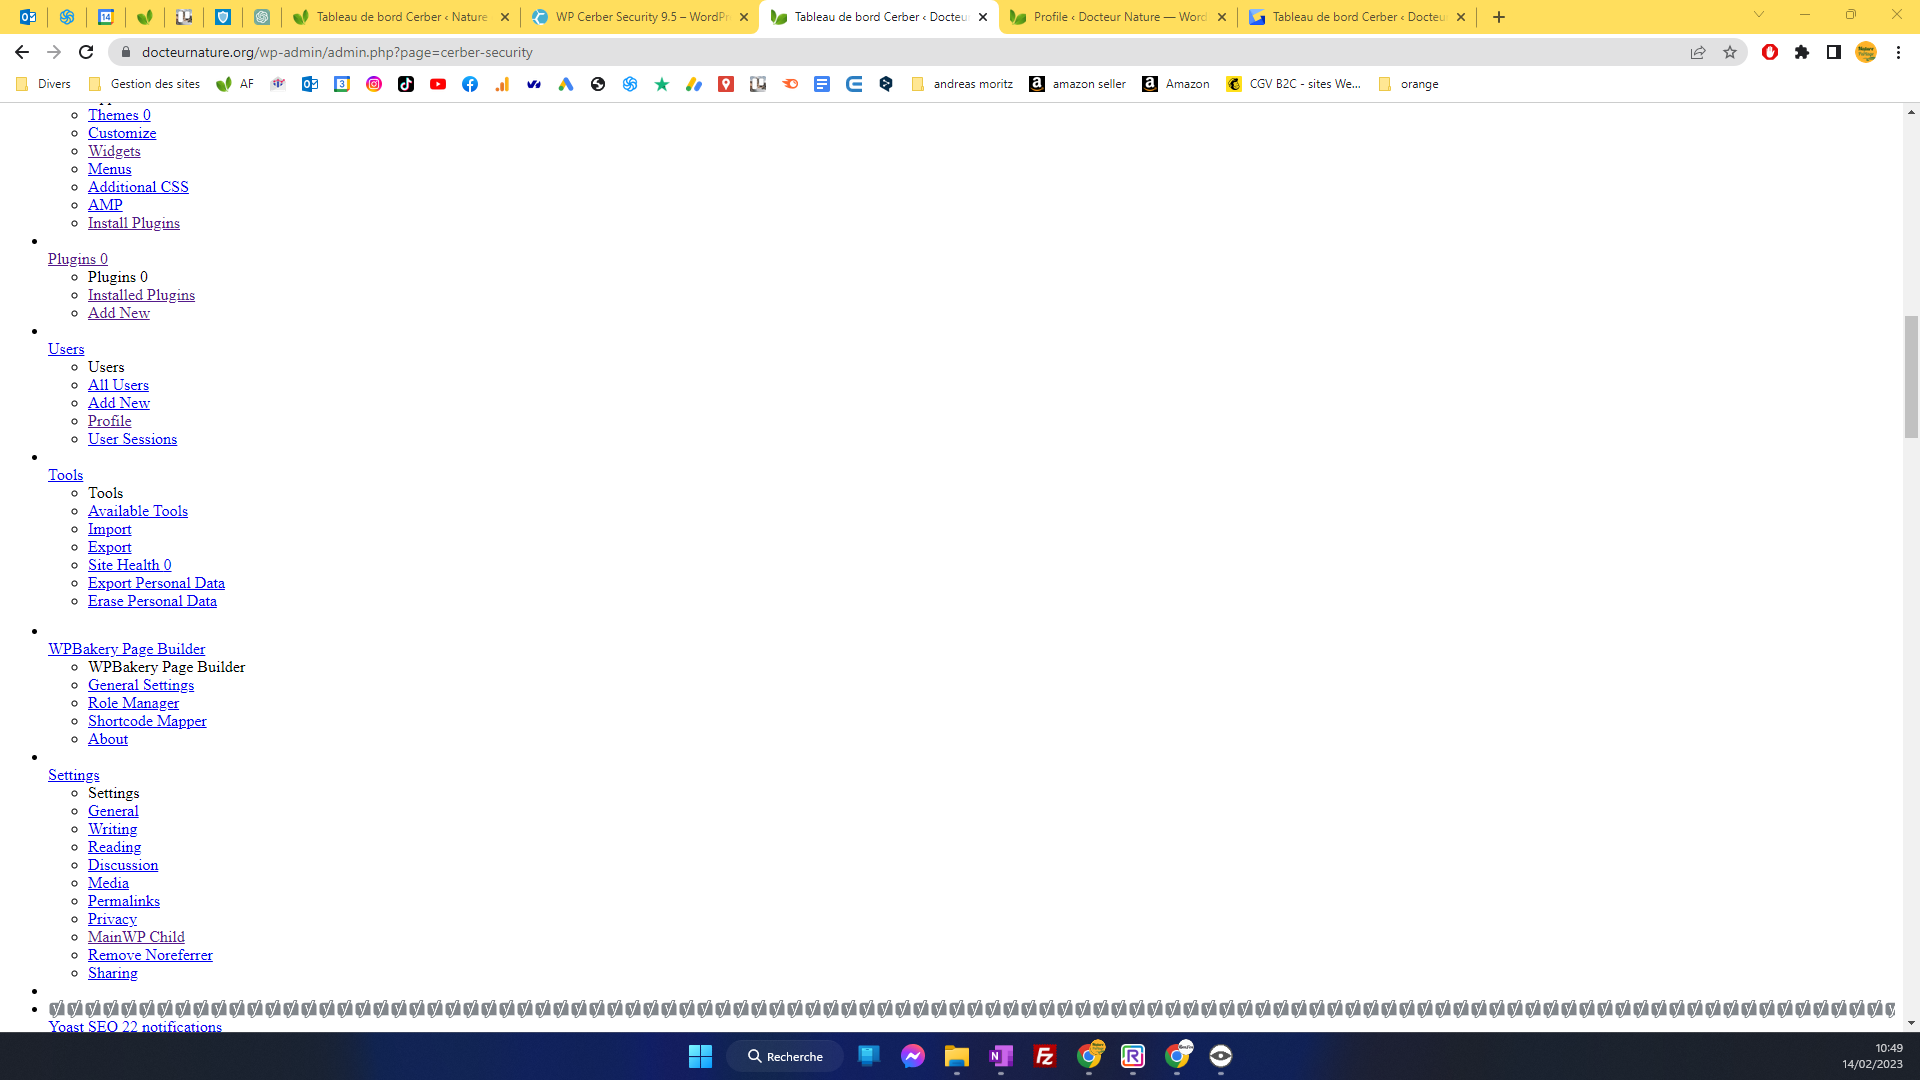Open the YouTube bookmark icon
The height and width of the screenshot is (1080, 1920).
tap(438, 84)
